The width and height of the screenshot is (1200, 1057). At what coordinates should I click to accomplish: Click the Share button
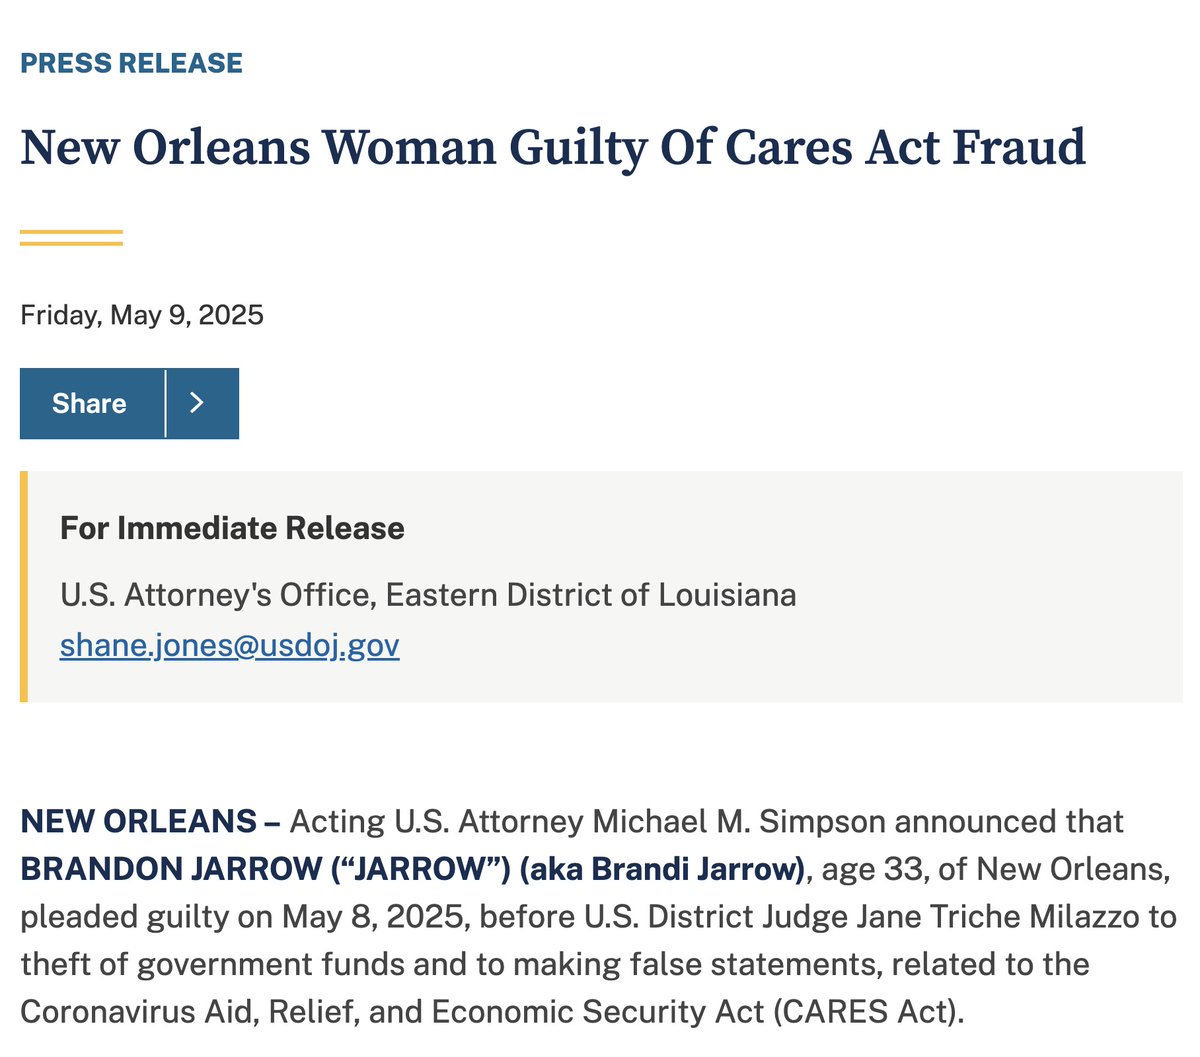pos(90,403)
